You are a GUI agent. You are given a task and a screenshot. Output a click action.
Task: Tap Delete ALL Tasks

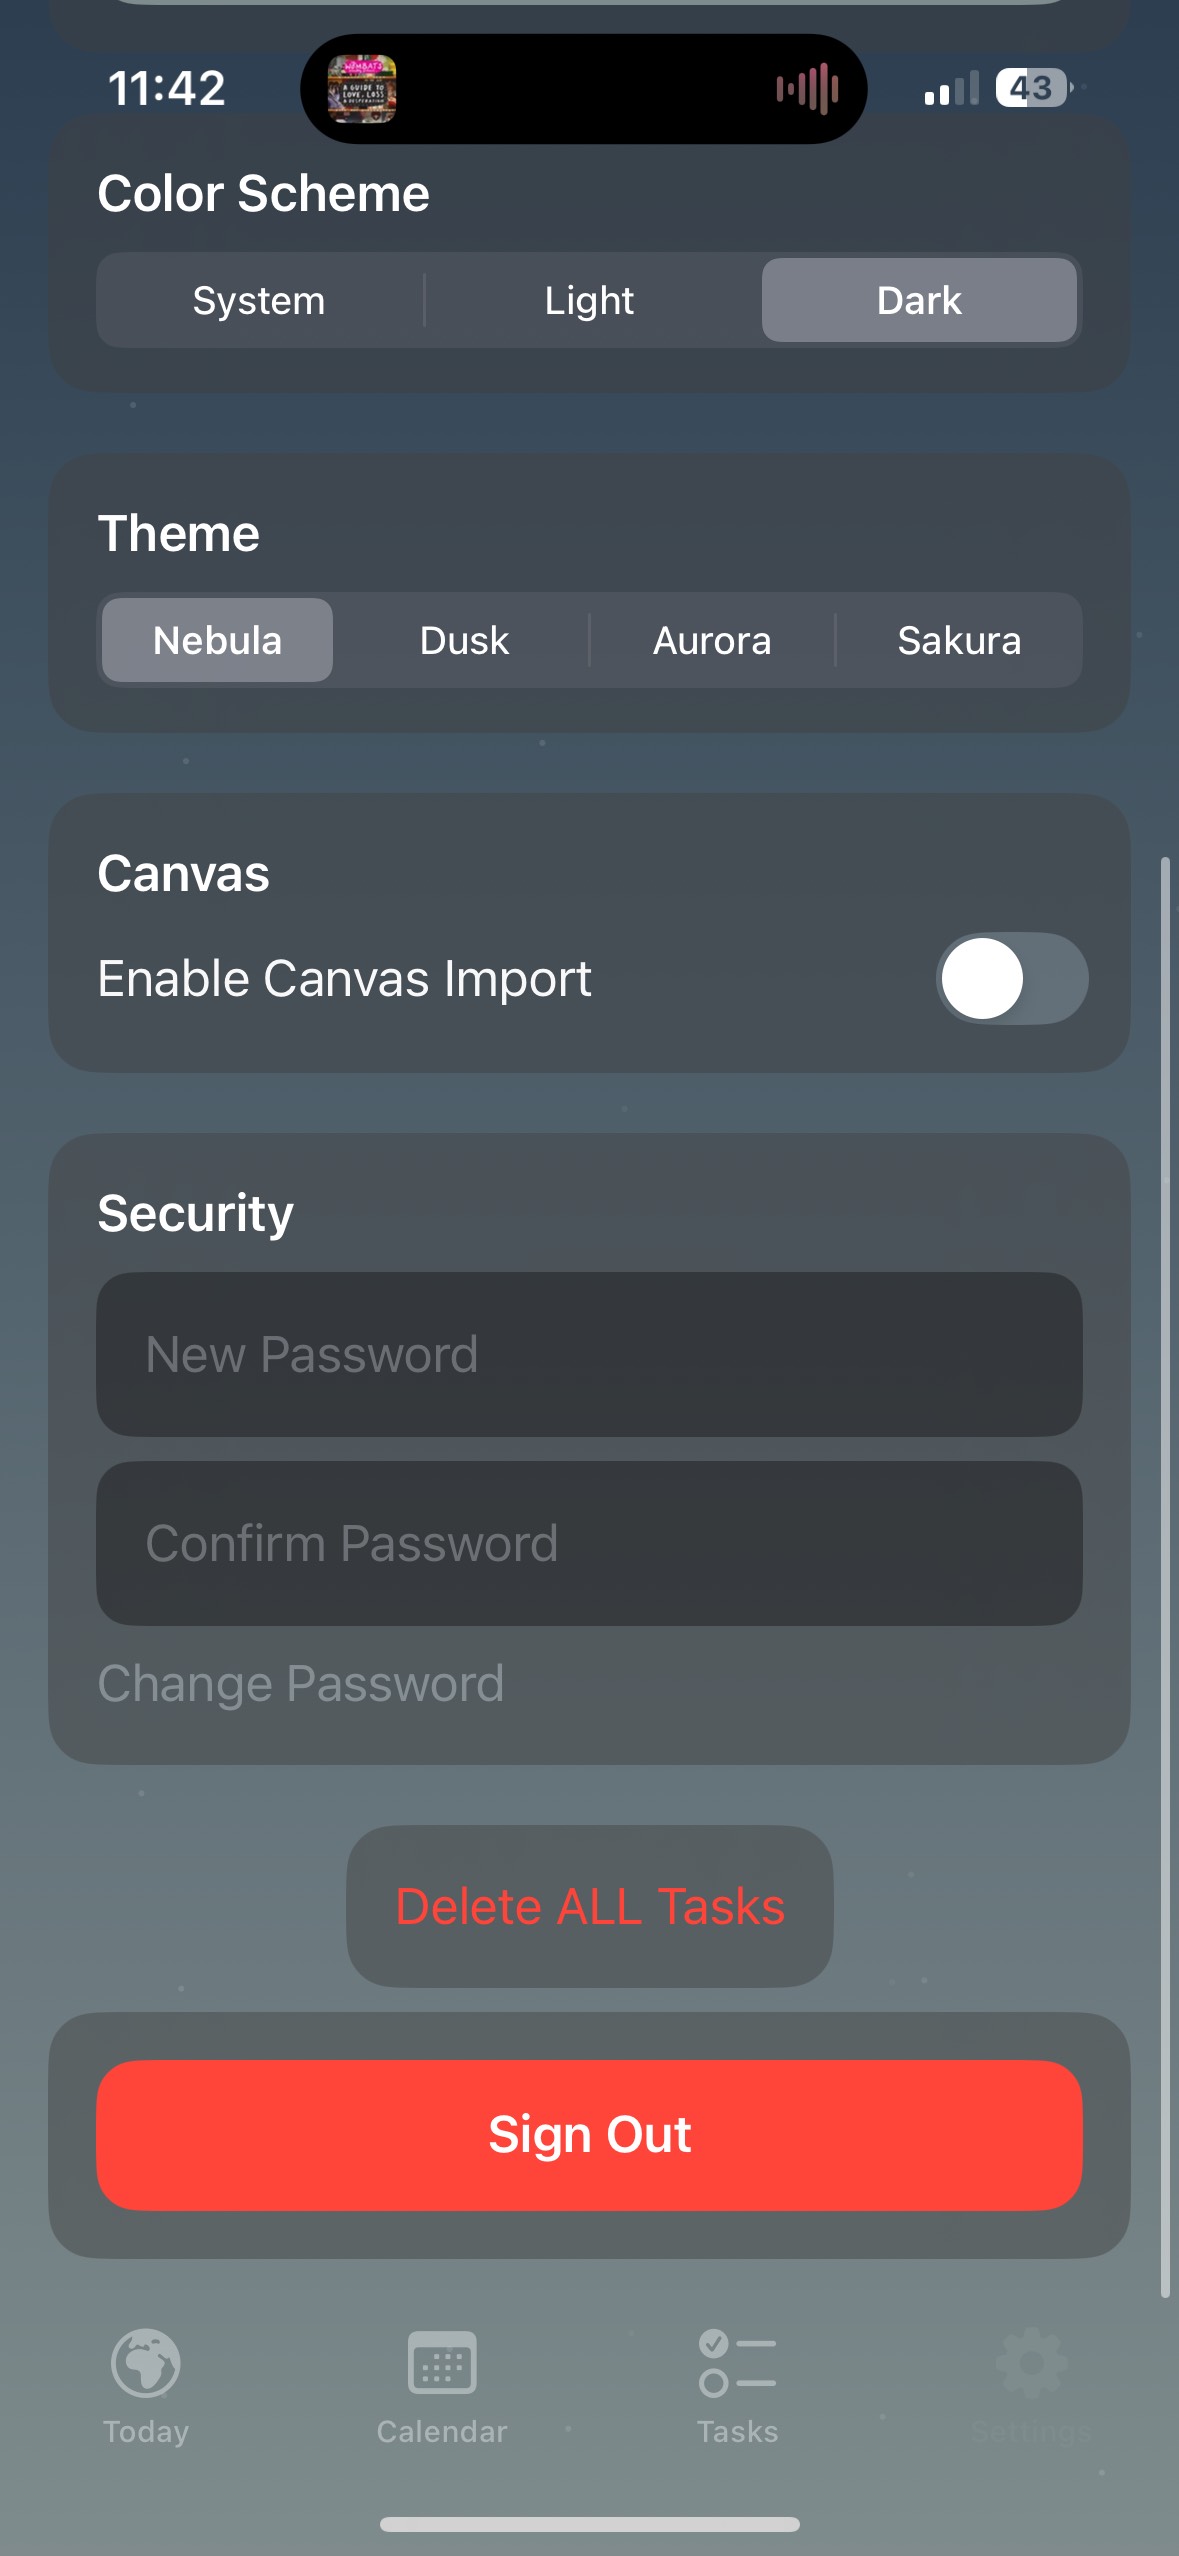tap(590, 1906)
